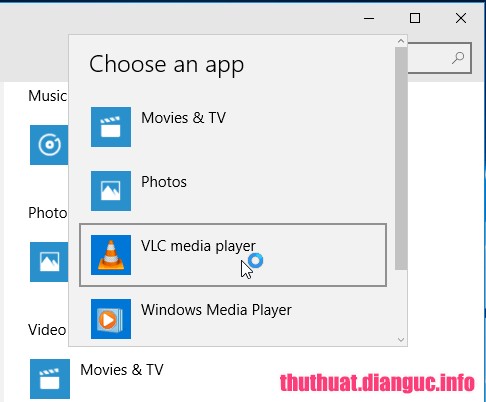The height and width of the screenshot is (402, 486).
Task: Maximize the Settings window
Action: [415, 18]
